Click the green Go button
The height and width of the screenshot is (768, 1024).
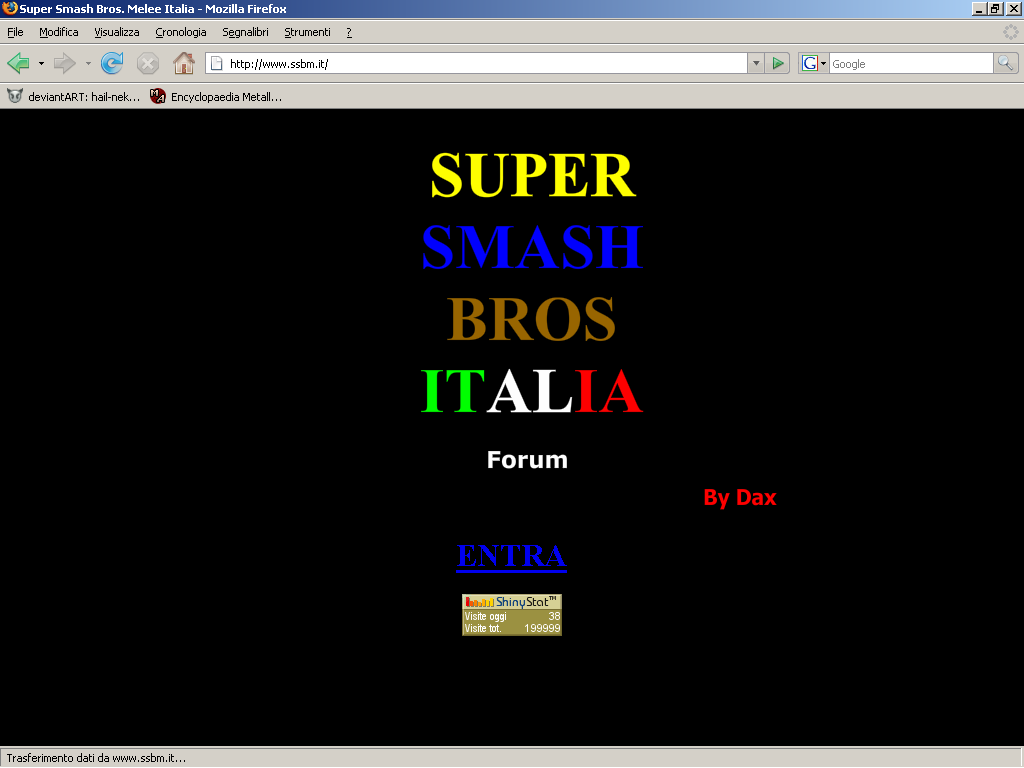[x=778, y=63]
